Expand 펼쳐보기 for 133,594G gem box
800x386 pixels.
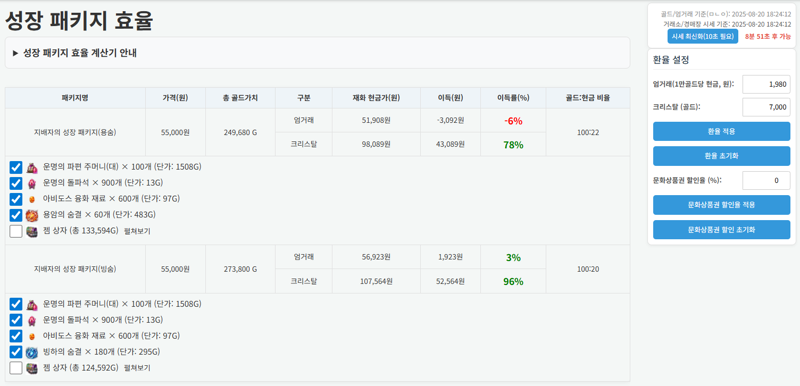(x=137, y=231)
